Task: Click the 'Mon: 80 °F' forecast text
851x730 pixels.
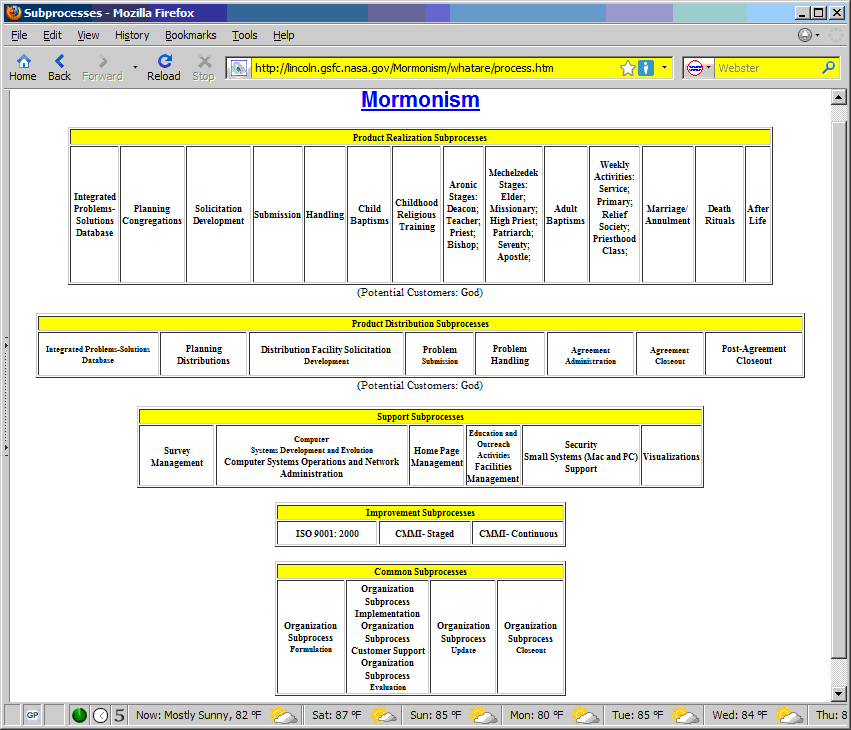Action: click(x=537, y=715)
